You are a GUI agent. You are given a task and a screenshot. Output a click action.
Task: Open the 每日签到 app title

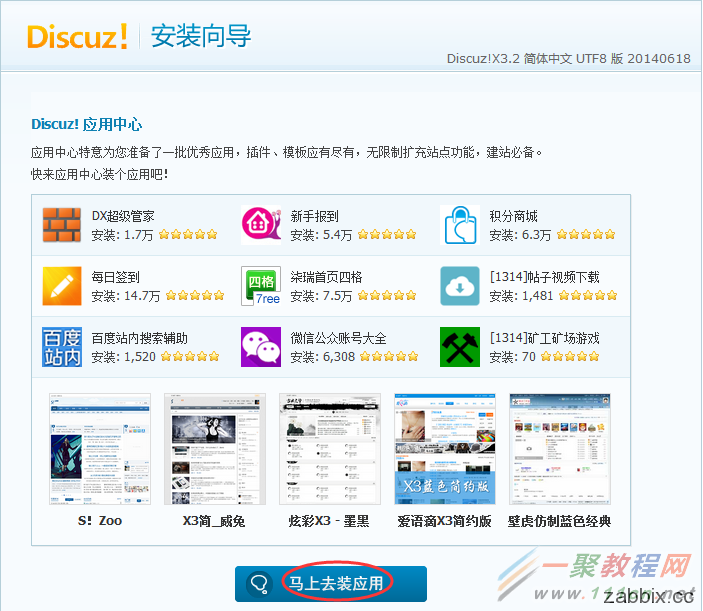click(x=116, y=277)
